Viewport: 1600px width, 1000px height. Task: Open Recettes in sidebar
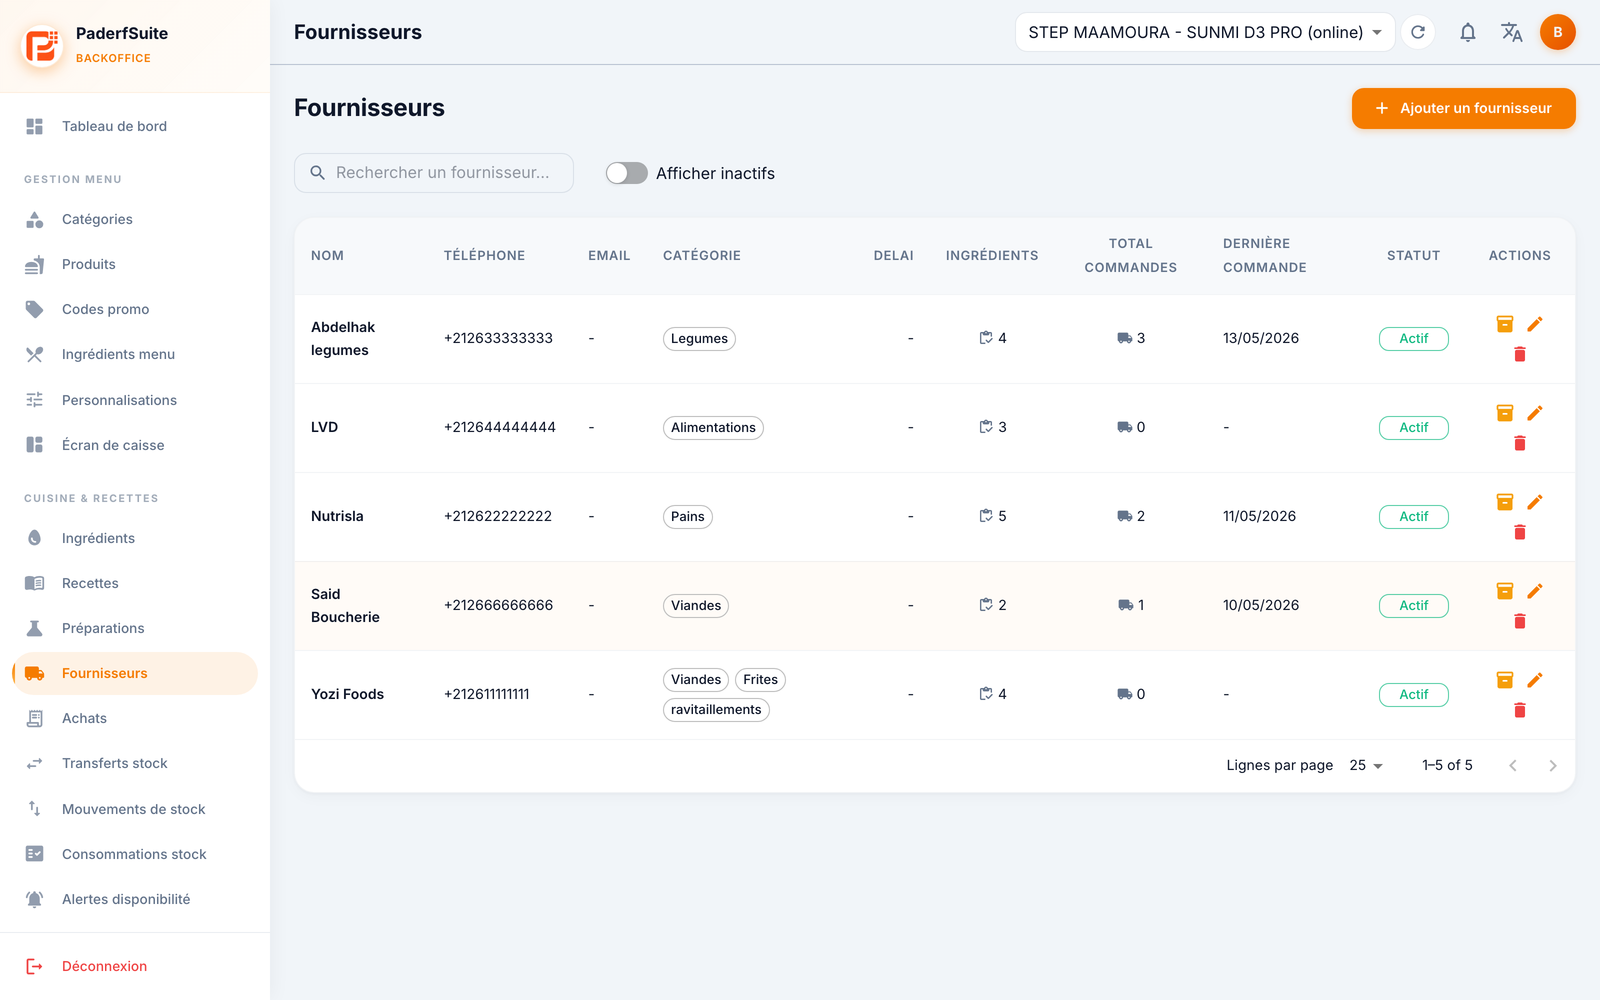(x=135, y=583)
